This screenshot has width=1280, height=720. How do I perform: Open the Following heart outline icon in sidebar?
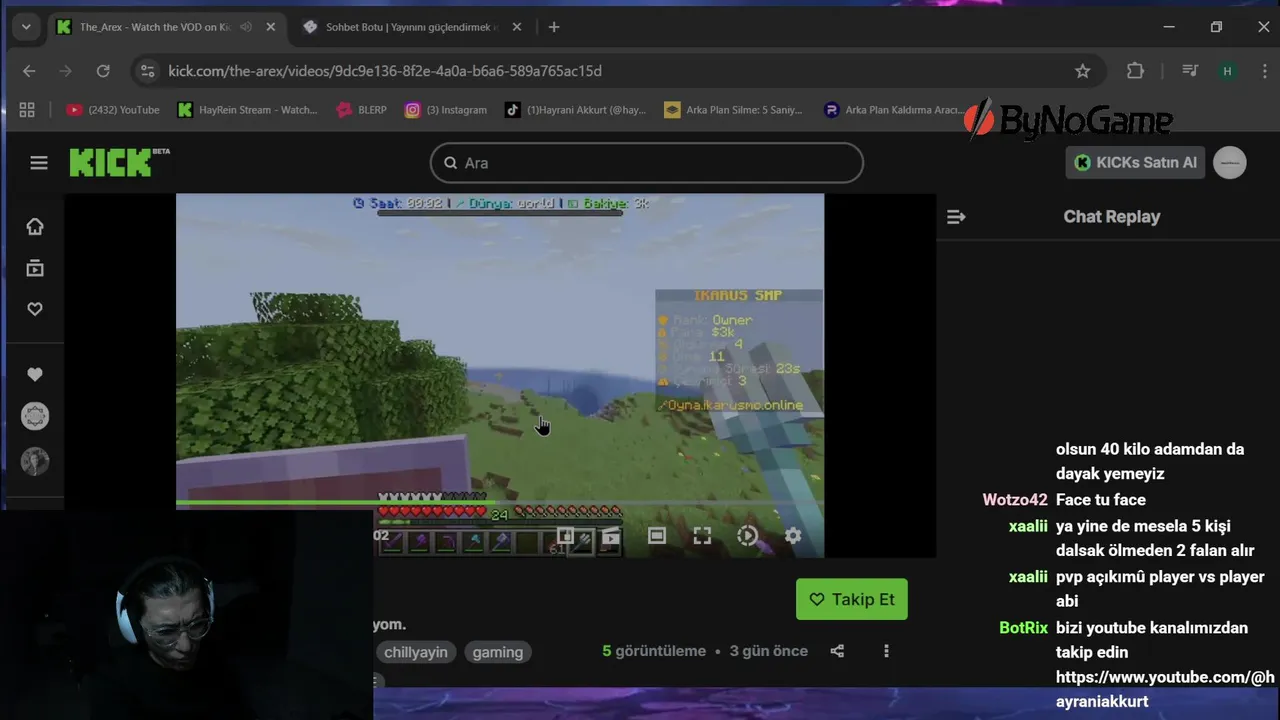[35, 309]
